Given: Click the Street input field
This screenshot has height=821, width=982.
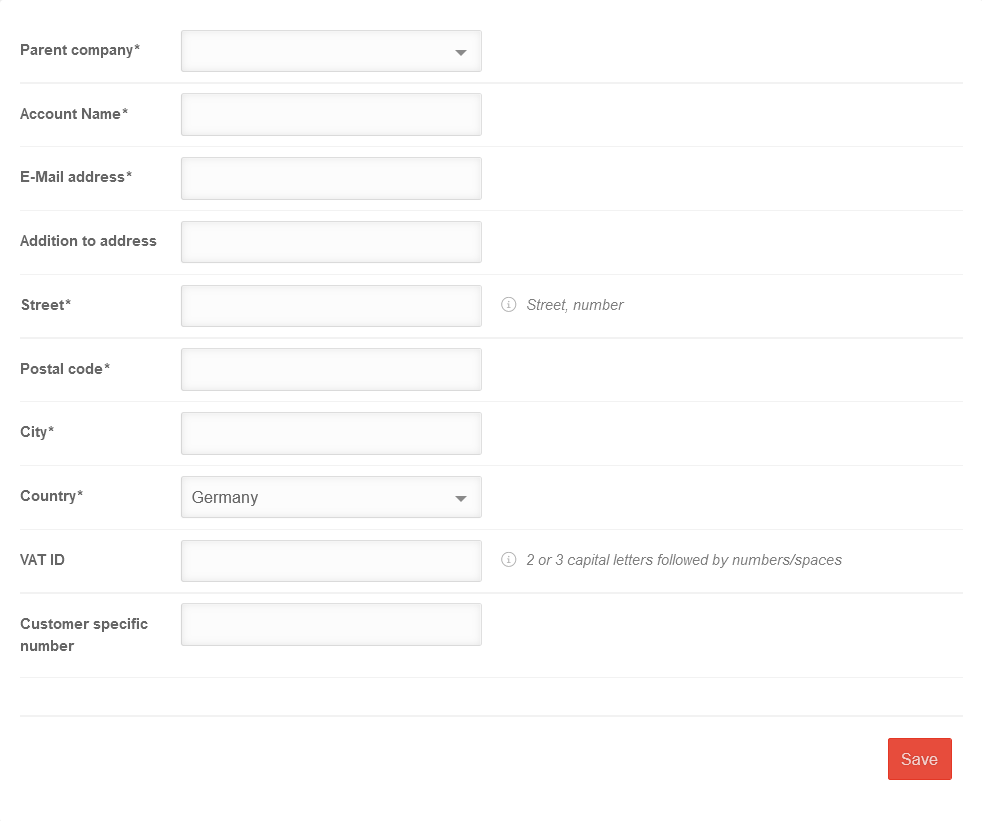Looking at the screenshot, I should (331, 306).
